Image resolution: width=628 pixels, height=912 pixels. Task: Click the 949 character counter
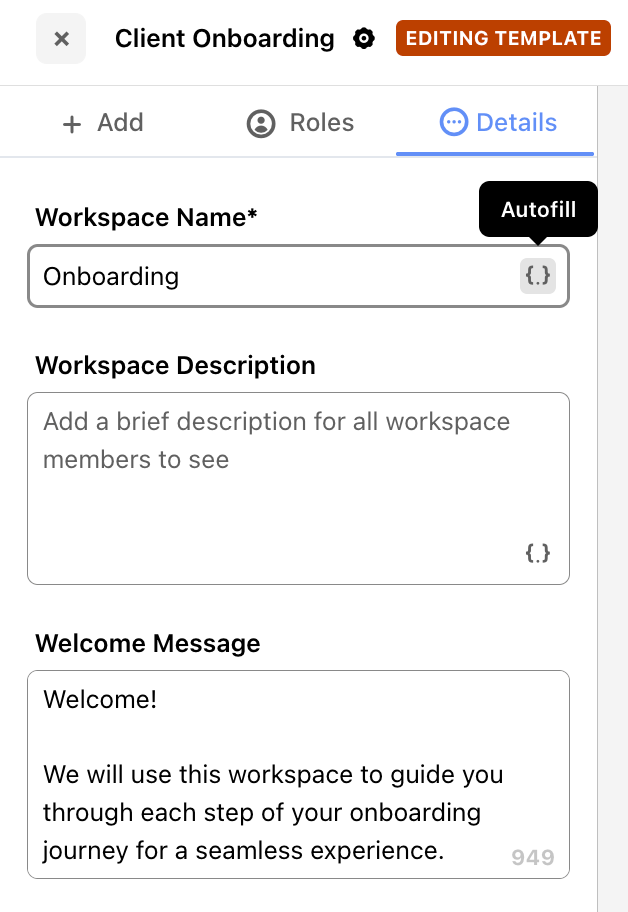(x=532, y=857)
